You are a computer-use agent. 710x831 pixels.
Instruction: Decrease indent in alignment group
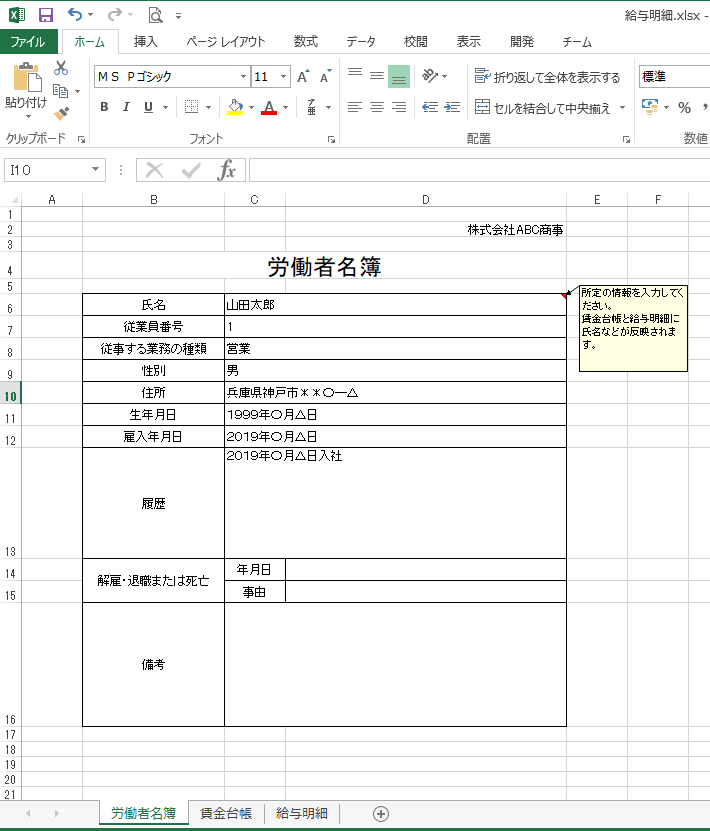tap(430, 108)
